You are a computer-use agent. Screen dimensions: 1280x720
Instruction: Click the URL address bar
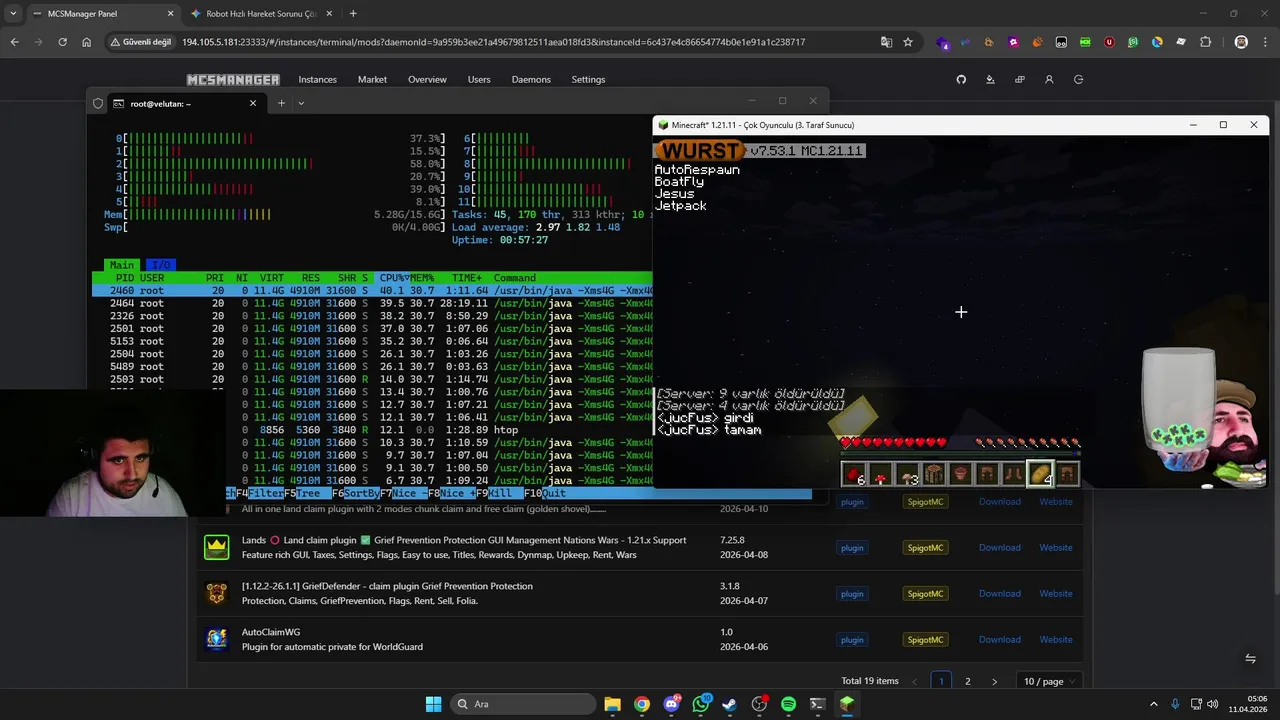coord(492,42)
